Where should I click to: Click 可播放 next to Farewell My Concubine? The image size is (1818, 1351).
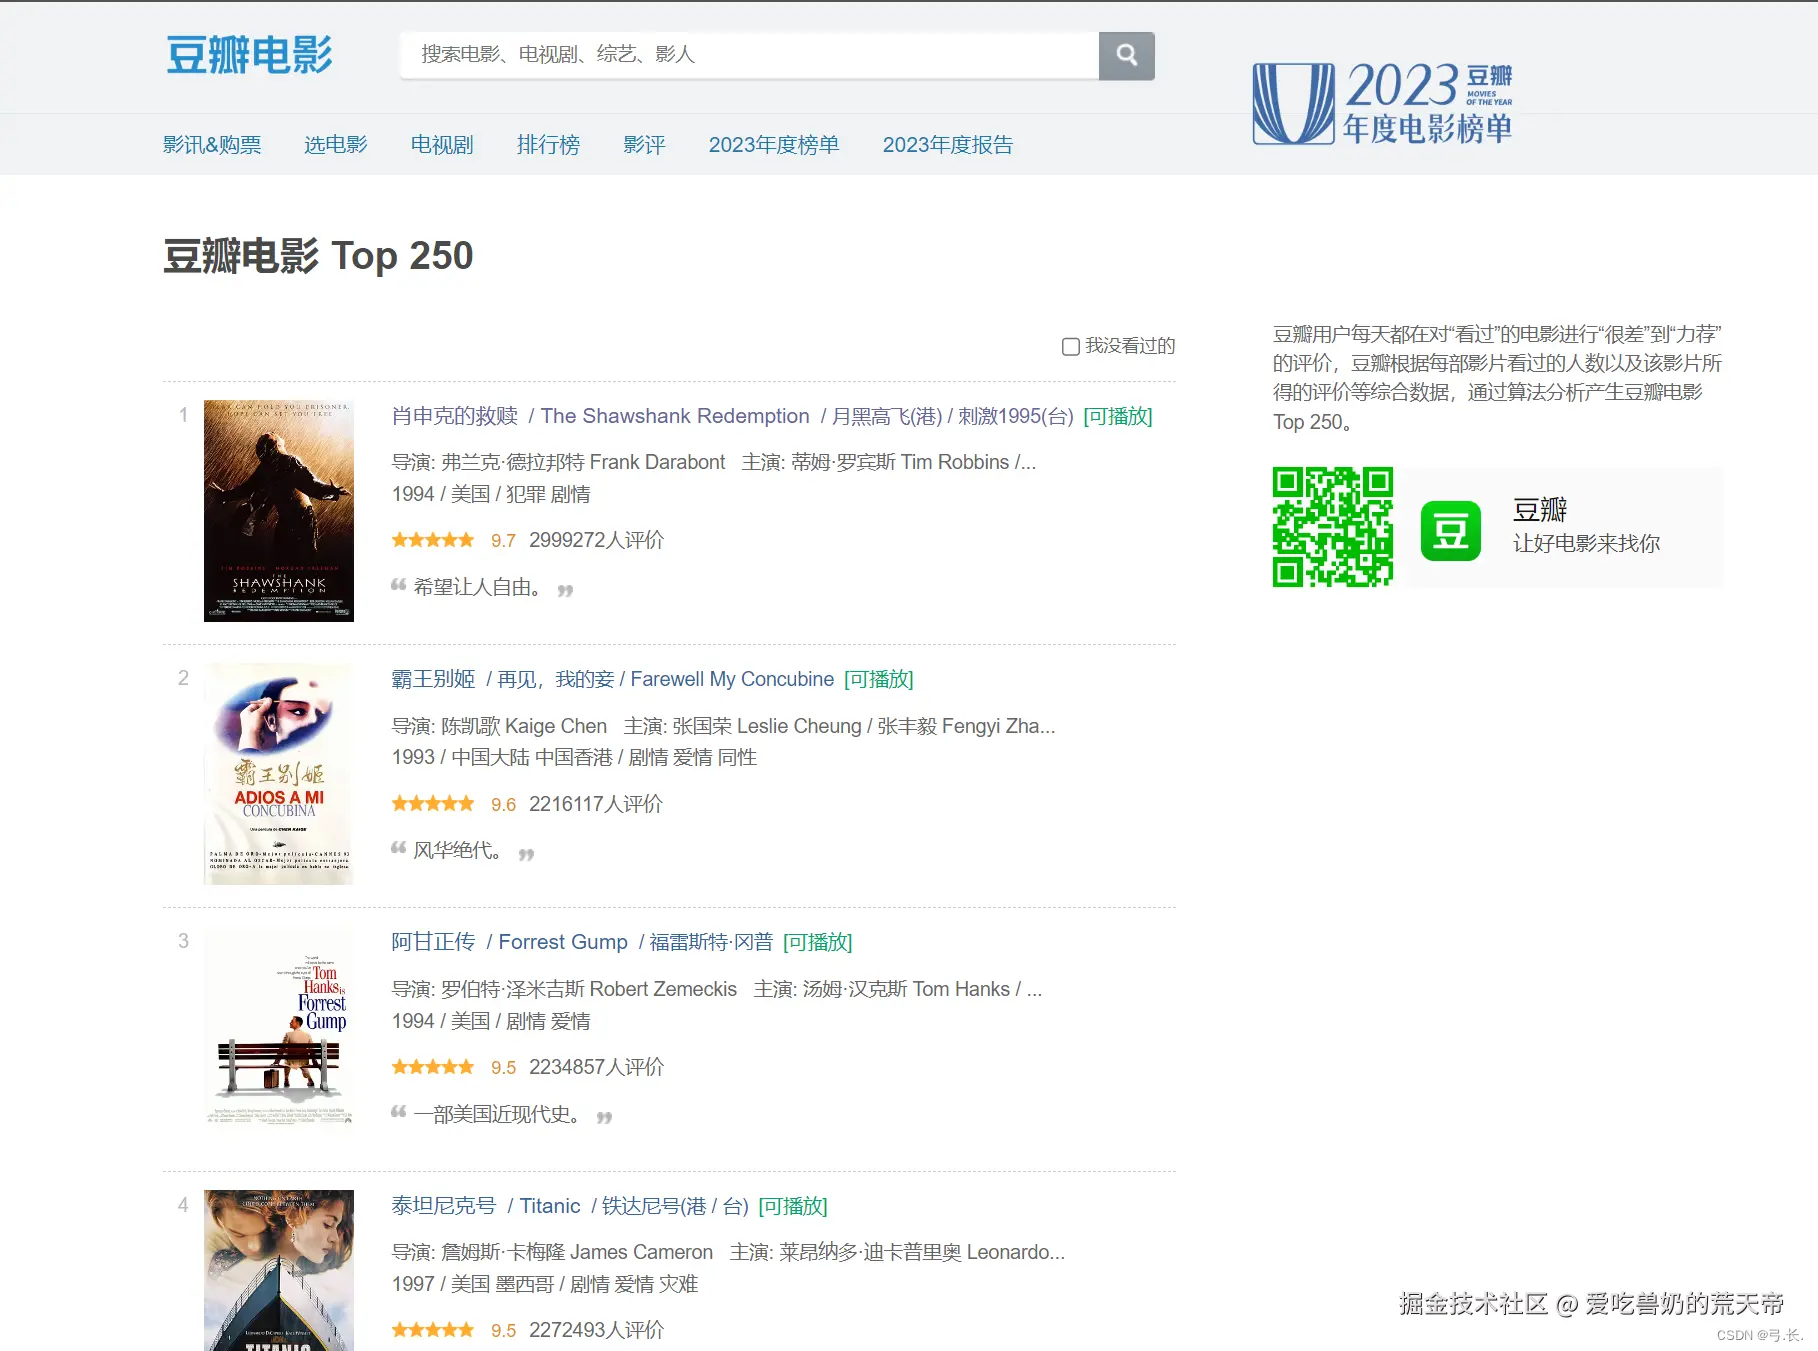click(x=879, y=679)
